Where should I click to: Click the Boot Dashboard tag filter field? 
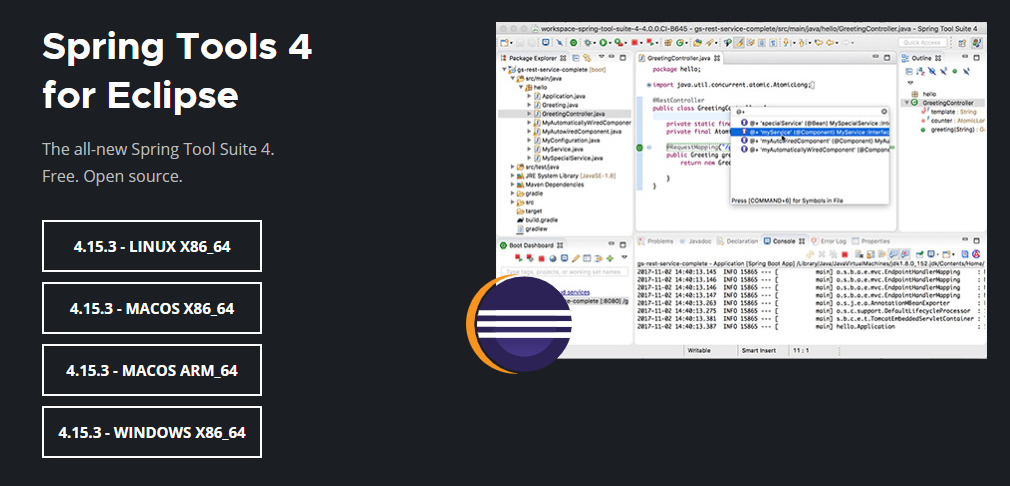pos(564,272)
